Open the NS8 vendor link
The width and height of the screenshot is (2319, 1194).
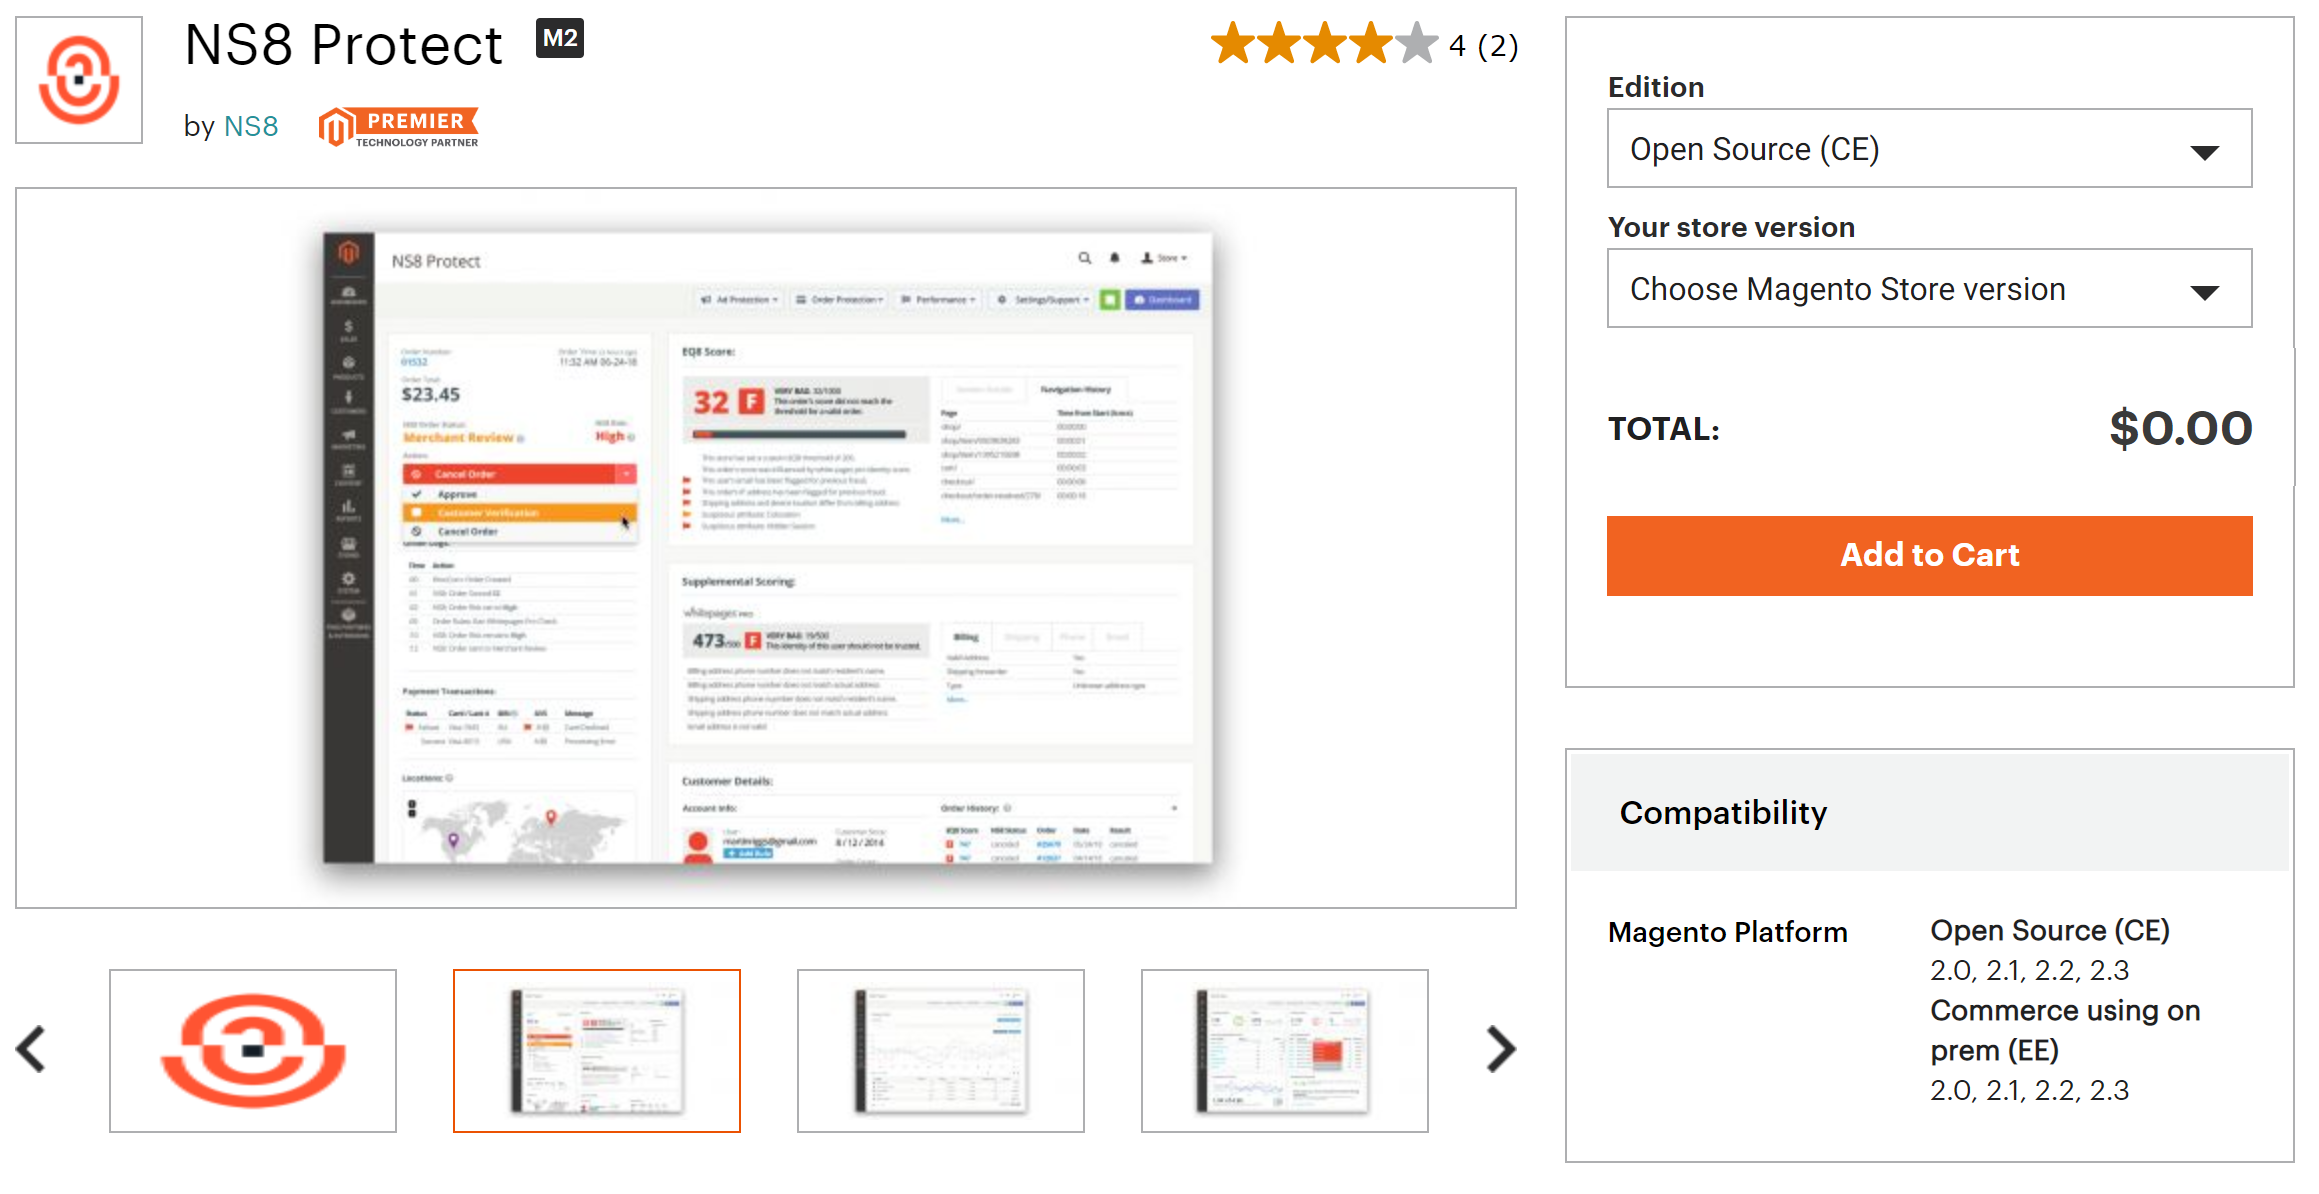[x=251, y=127]
